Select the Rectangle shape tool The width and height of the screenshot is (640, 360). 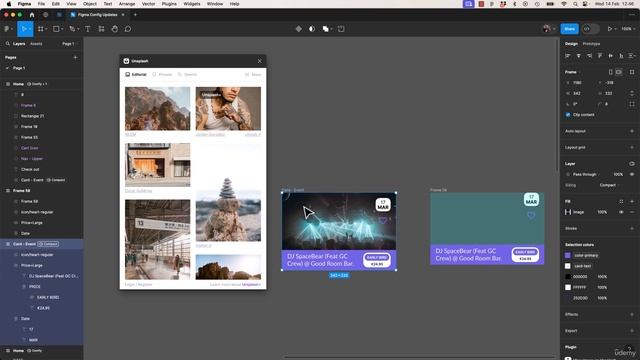(x=56, y=29)
